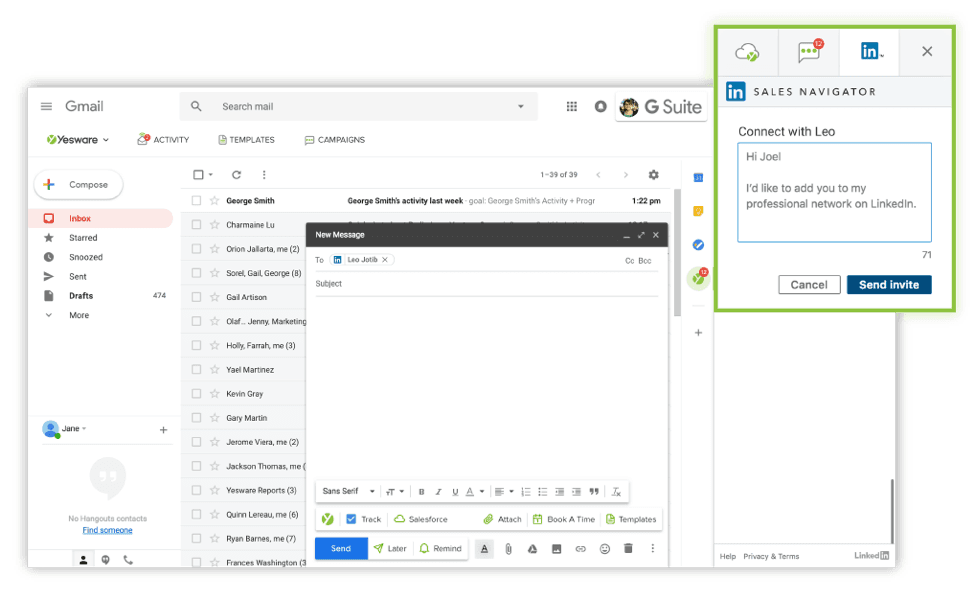Star the Charmaine Lu email
The image size is (974, 600).
214,225
